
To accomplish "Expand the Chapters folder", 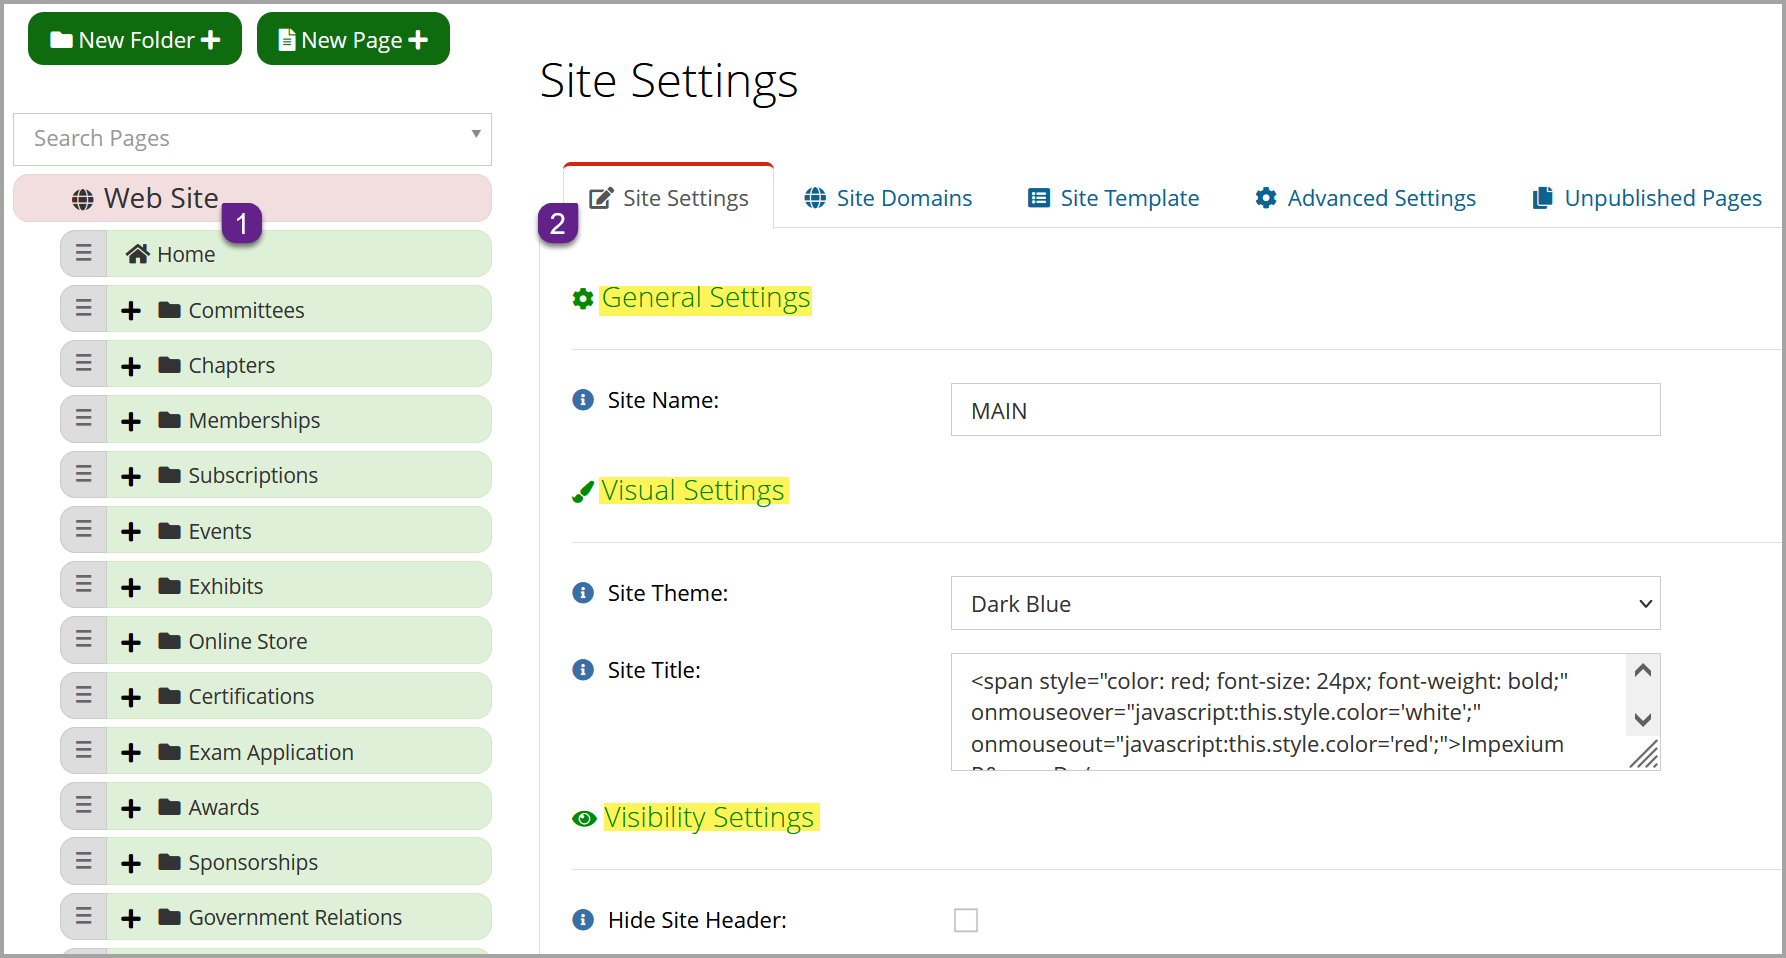I will tap(131, 366).
